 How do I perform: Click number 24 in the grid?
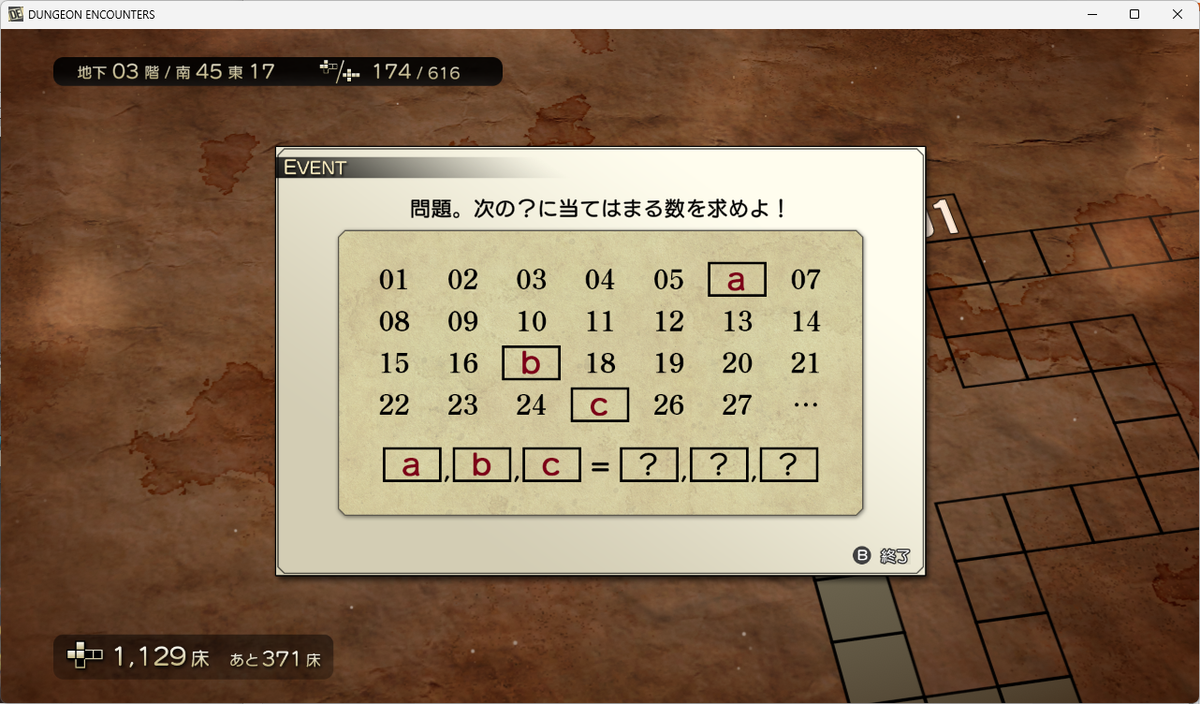tap(531, 405)
